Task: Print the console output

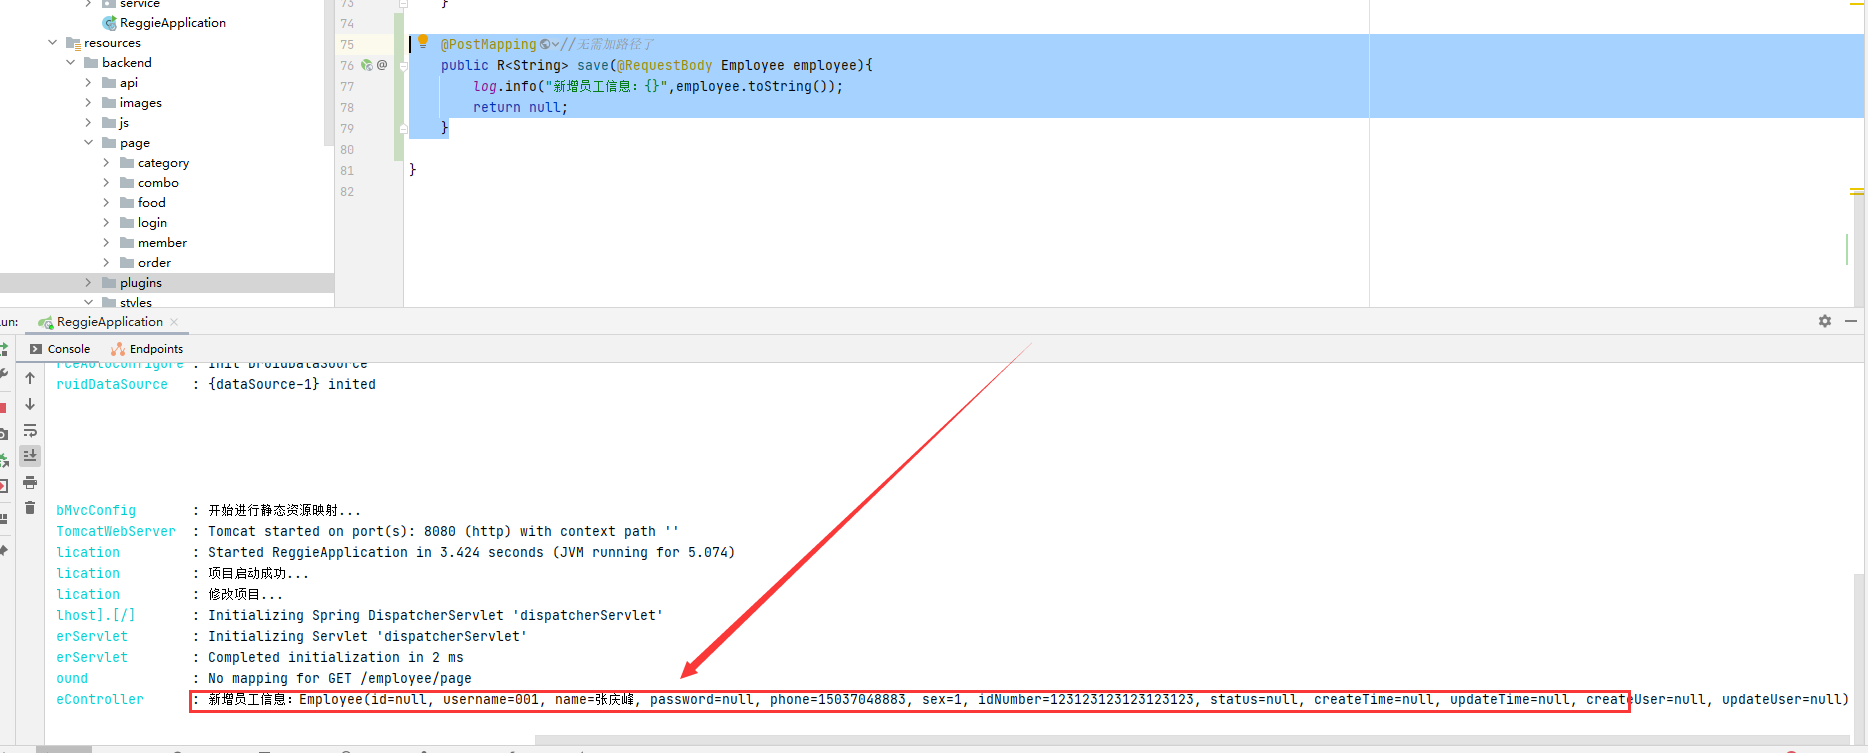Action: click(30, 483)
